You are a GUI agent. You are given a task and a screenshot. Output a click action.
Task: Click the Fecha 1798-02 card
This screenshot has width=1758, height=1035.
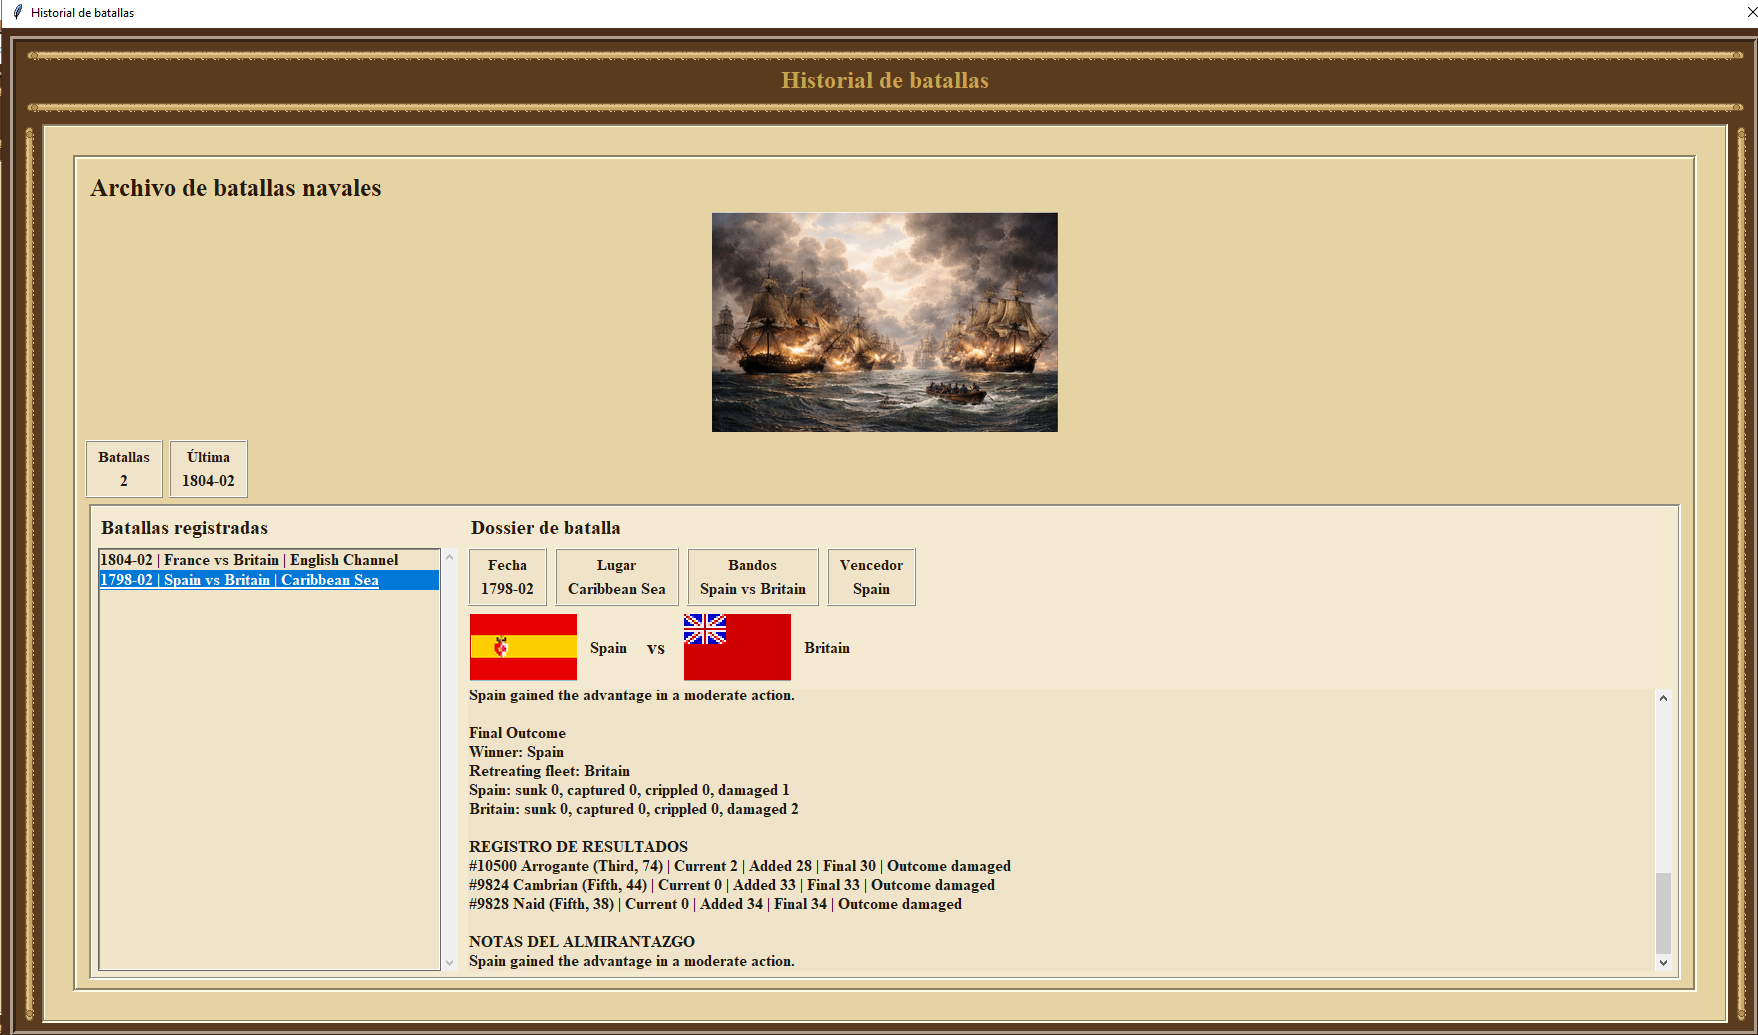(507, 577)
